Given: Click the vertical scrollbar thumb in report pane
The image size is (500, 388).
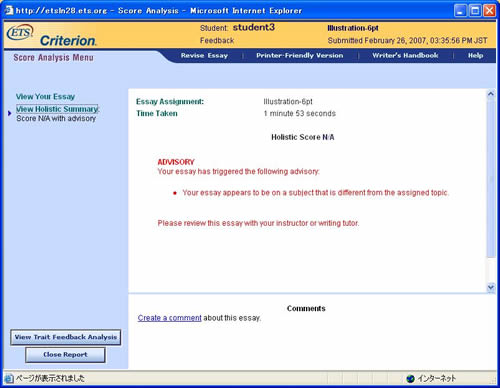Looking at the screenshot, I should tap(491, 178).
